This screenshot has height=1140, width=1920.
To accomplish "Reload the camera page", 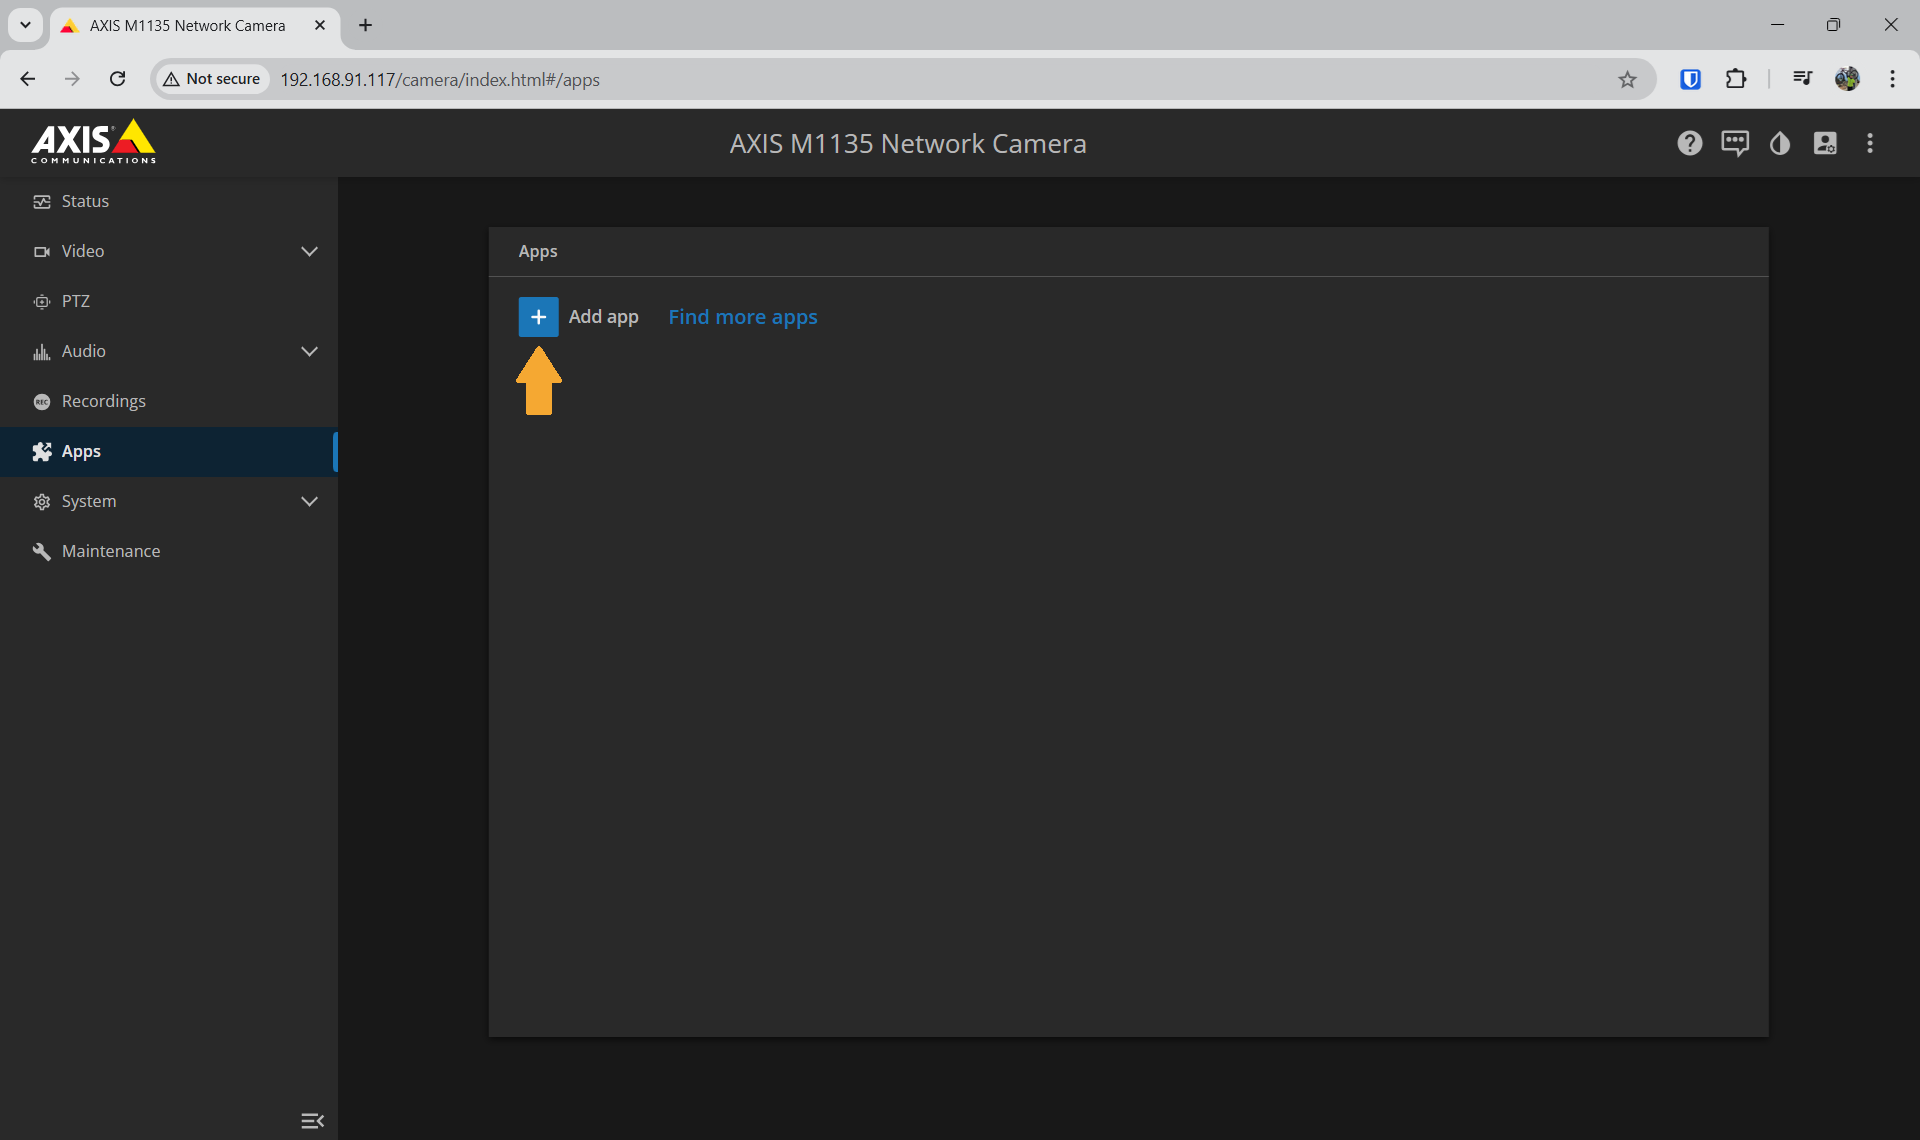I will coord(117,79).
